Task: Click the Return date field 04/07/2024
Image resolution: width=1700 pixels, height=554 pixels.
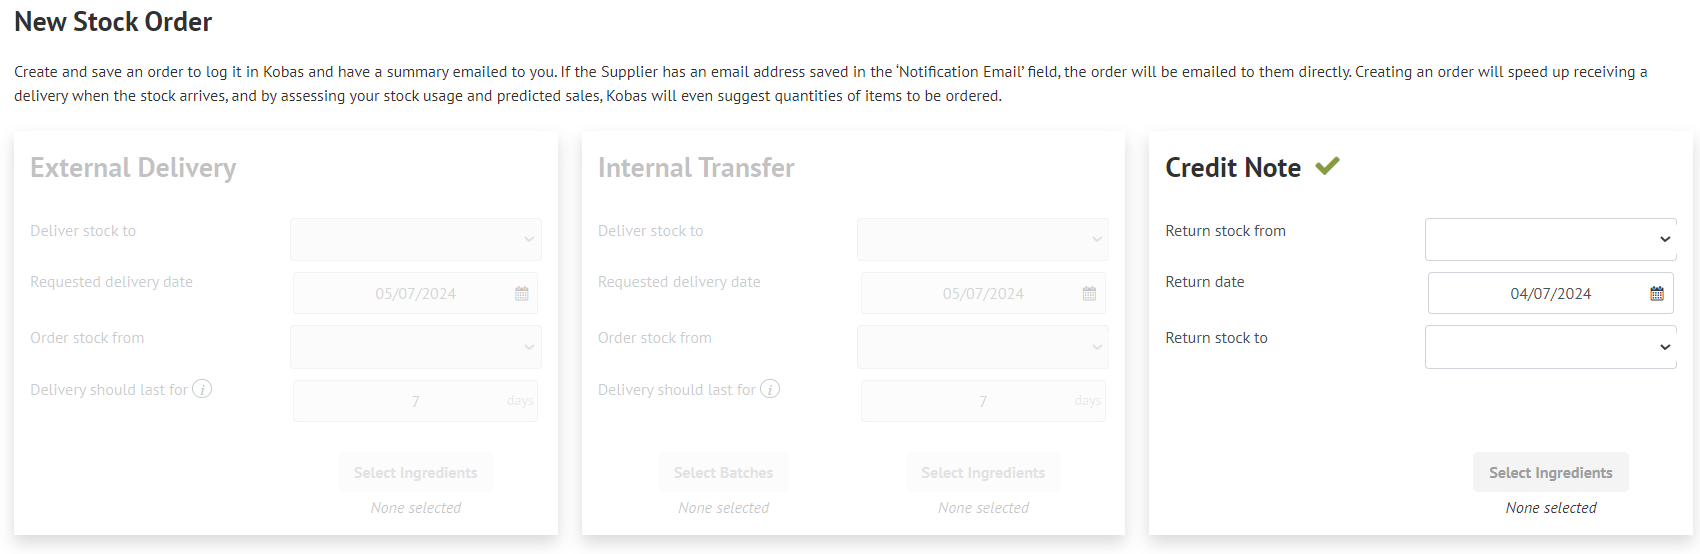Action: coord(1550,294)
